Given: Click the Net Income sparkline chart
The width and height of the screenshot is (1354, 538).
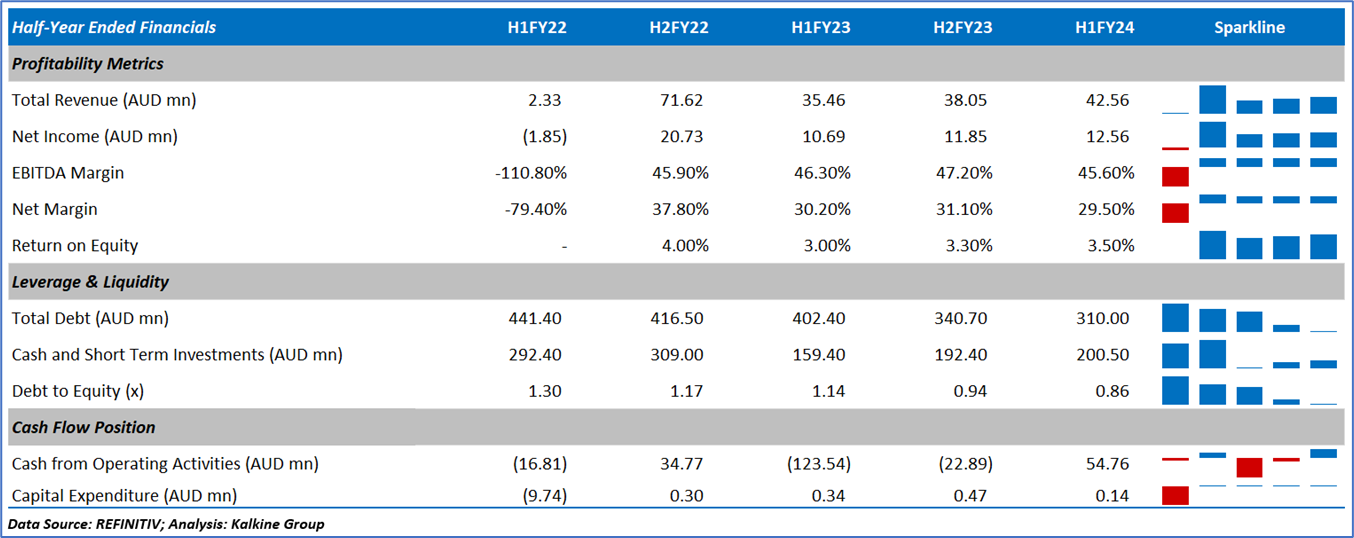Looking at the screenshot, I should click(x=1249, y=136).
